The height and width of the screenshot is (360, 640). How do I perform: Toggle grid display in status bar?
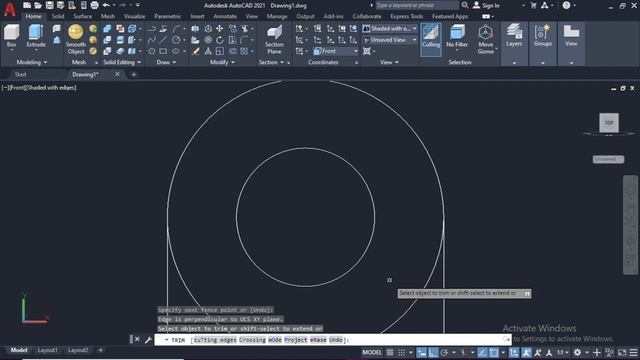point(390,352)
